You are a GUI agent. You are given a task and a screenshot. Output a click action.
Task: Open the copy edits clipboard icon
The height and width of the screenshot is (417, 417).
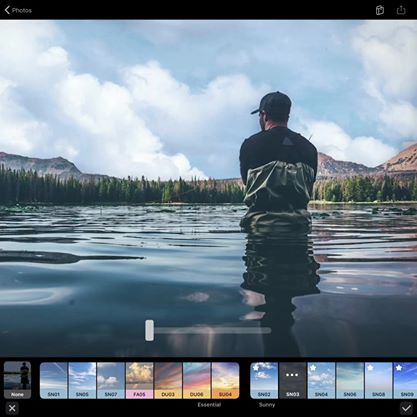click(380, 10)
